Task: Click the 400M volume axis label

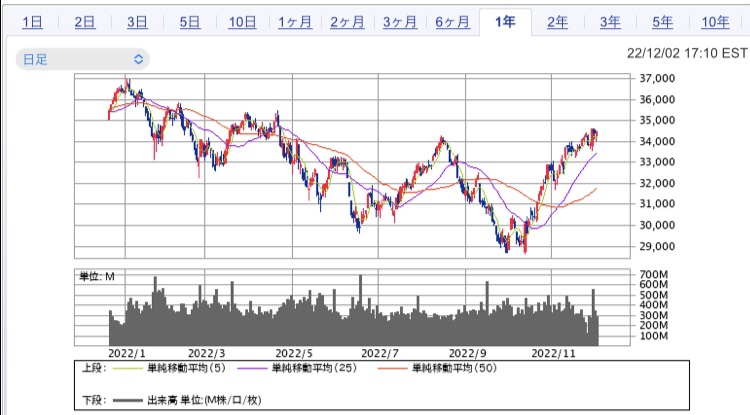Action: [653, 305]
